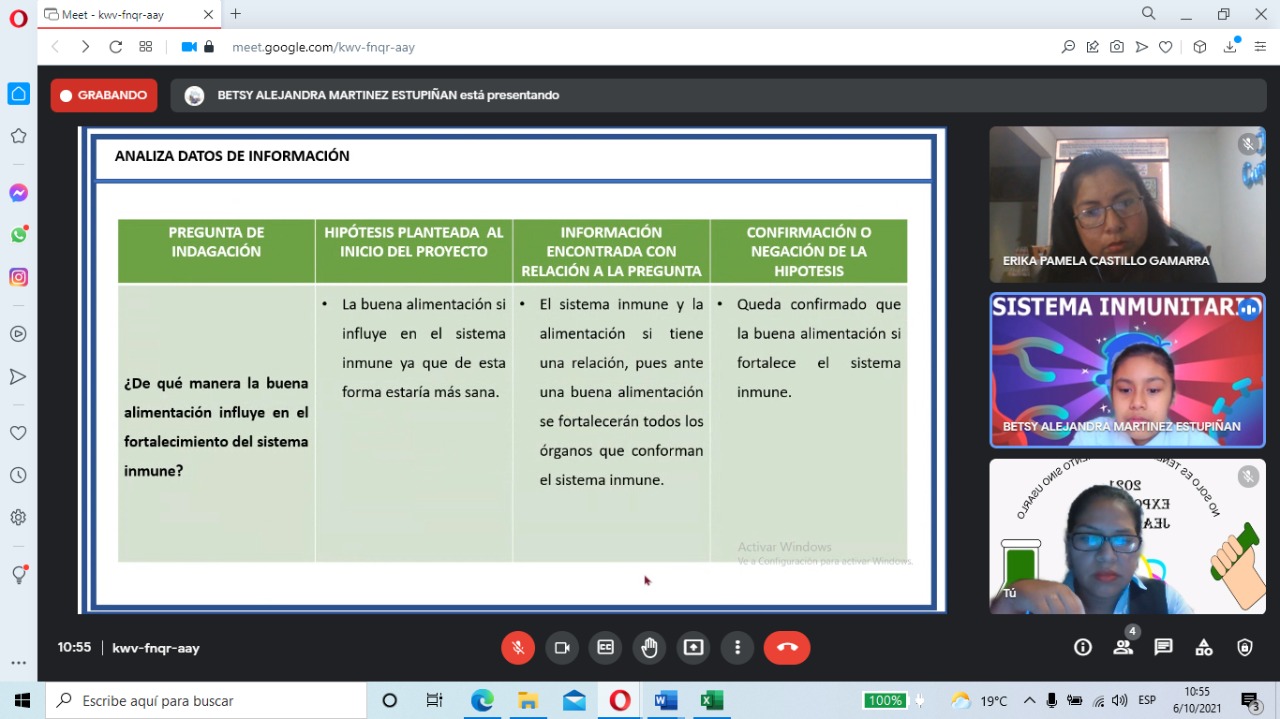Image resolution: width=1280 pixels, height=719 pixels.
Task: Show the participants list
Action: (x=1123, y=648)
